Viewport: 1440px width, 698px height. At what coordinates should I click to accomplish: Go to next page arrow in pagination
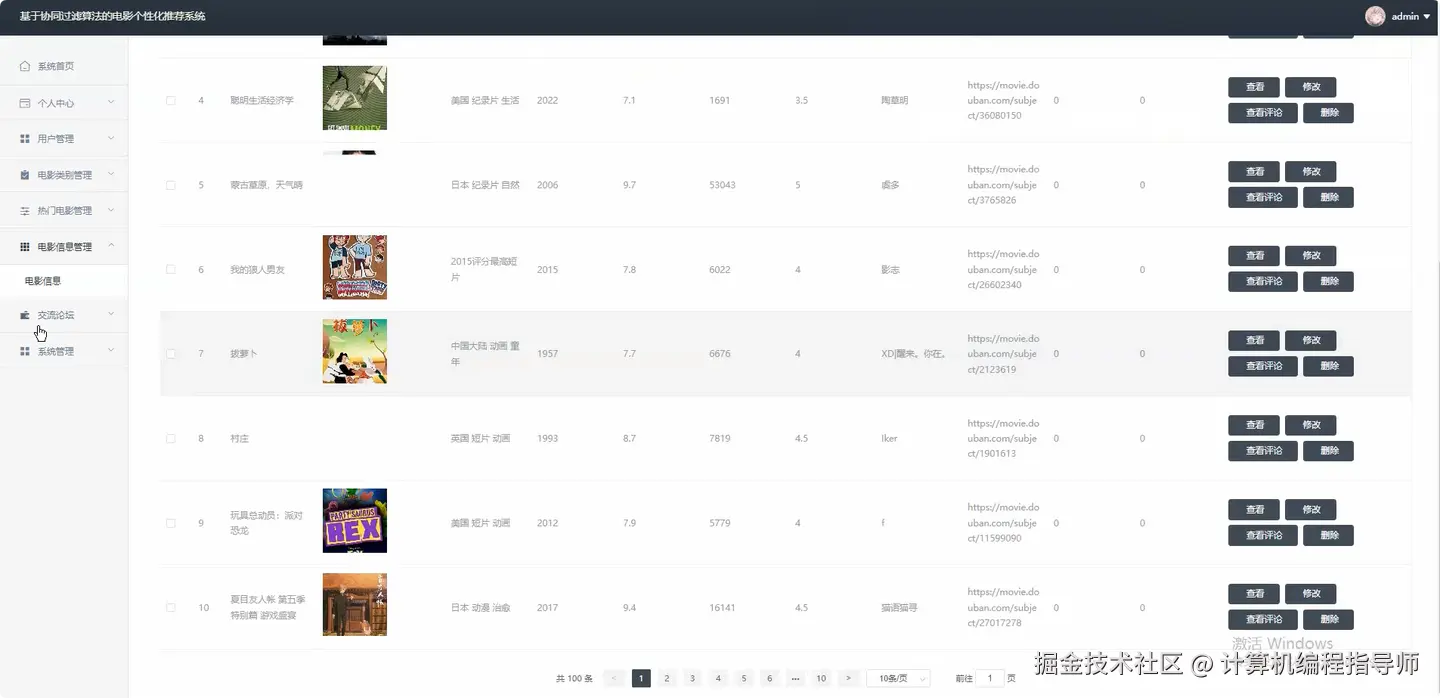pos(848,678)
